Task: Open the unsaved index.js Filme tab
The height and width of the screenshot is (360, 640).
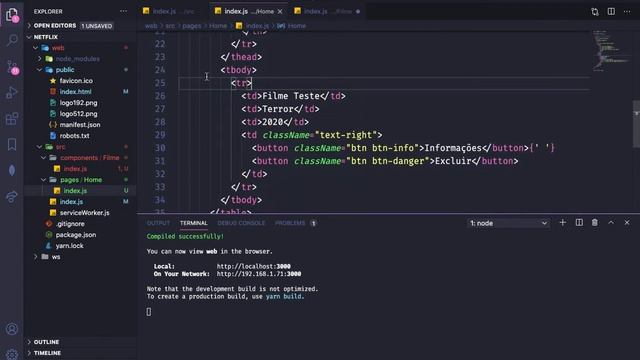Action: (x=329, y=11)
